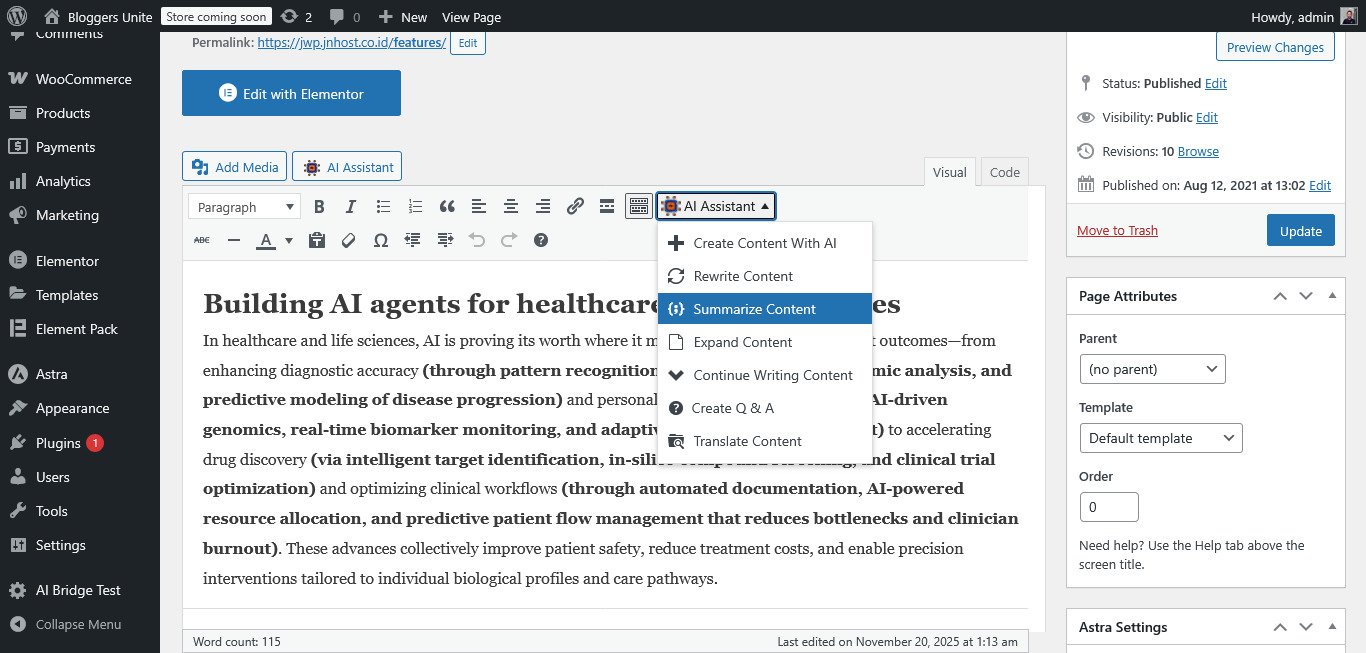Click the Move to Trash link
The image size is (1366, 653).
pos(1117,230)
